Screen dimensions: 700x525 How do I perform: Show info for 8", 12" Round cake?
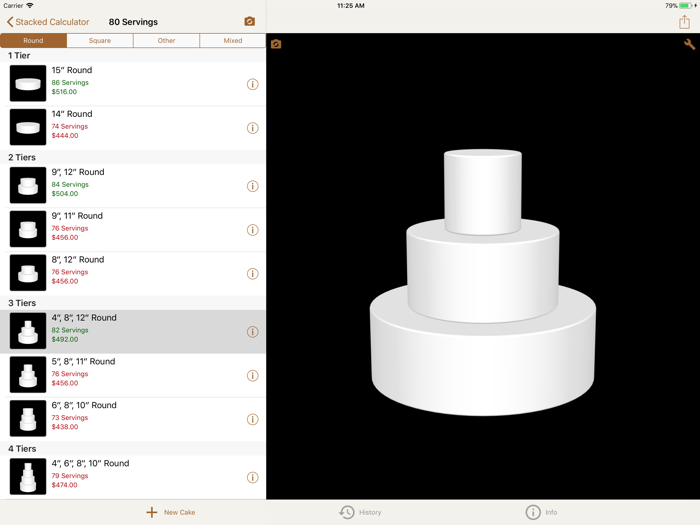(x=253, y=274)
